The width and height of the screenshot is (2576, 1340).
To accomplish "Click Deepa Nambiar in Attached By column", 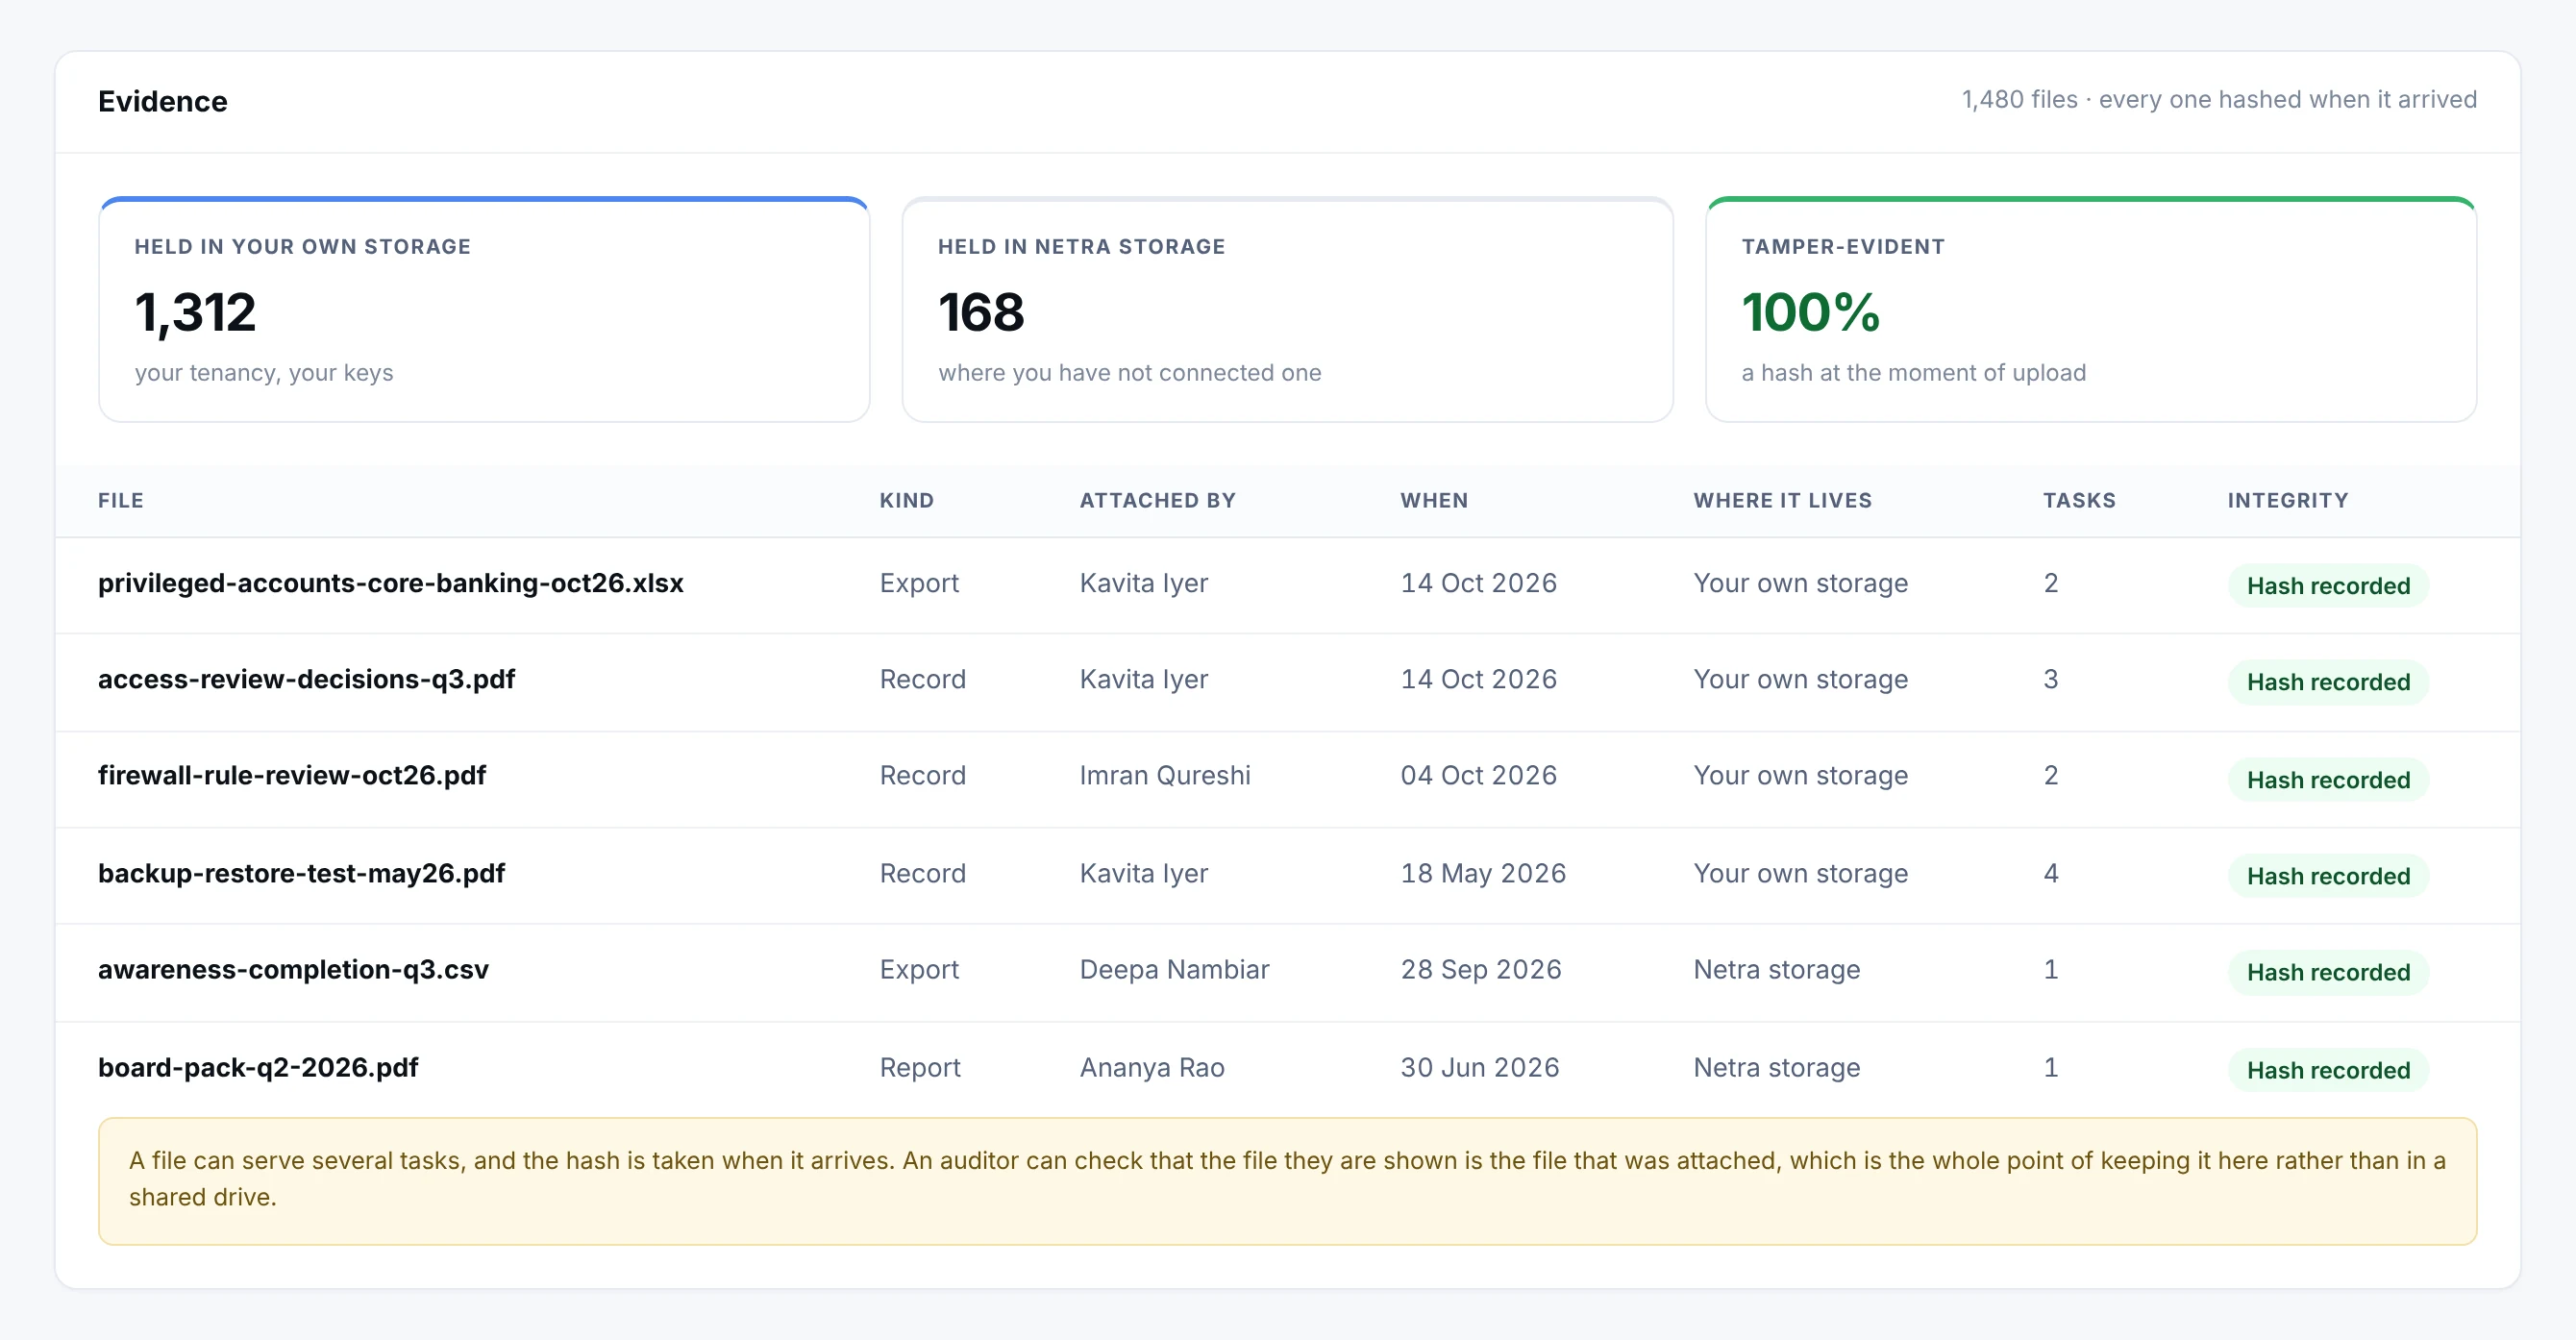I will point(1174,969).
